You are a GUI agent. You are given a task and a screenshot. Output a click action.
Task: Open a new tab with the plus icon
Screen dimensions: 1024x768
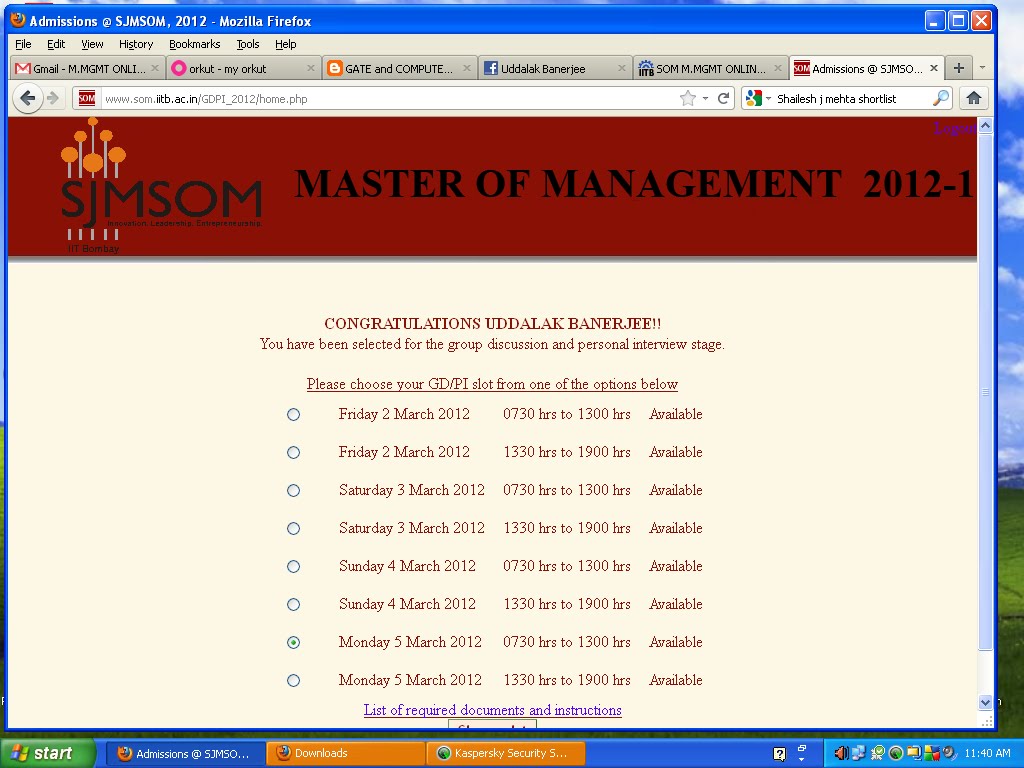pyautogui.click(x=958, y=68)
